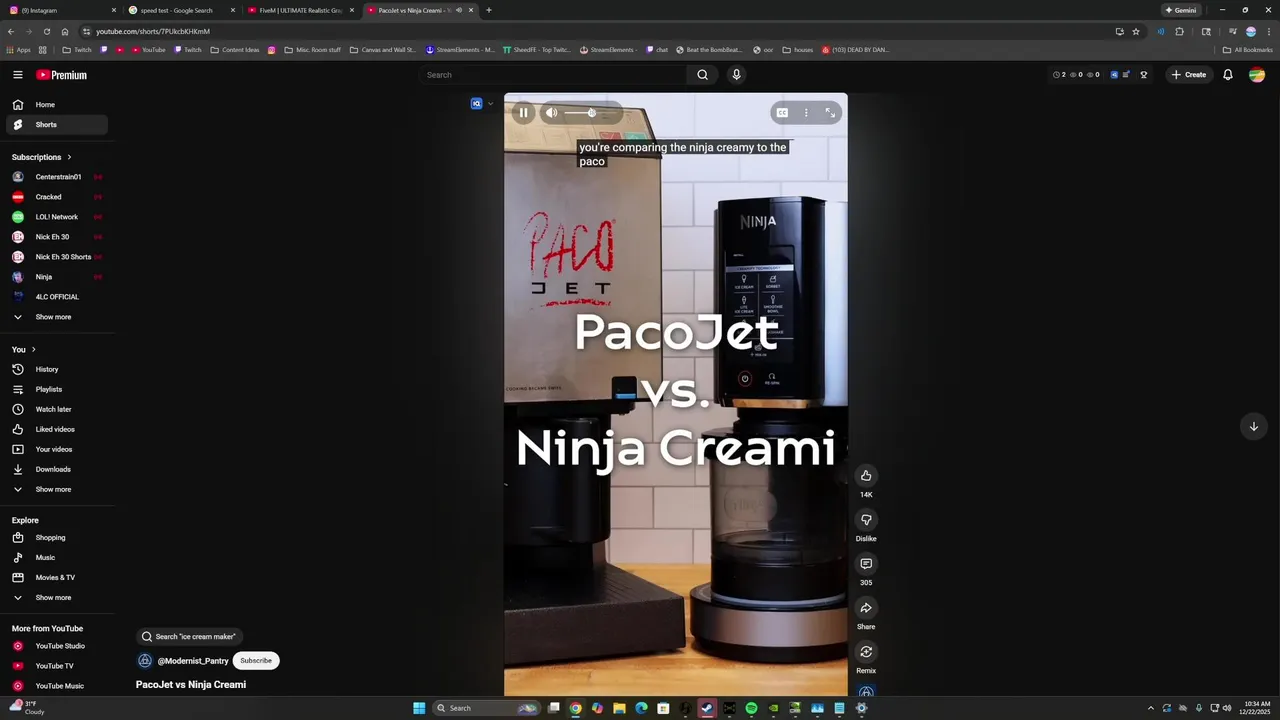Open Home in the sidebar
This screenshot has width=1280, height=720.
point(57,105)
